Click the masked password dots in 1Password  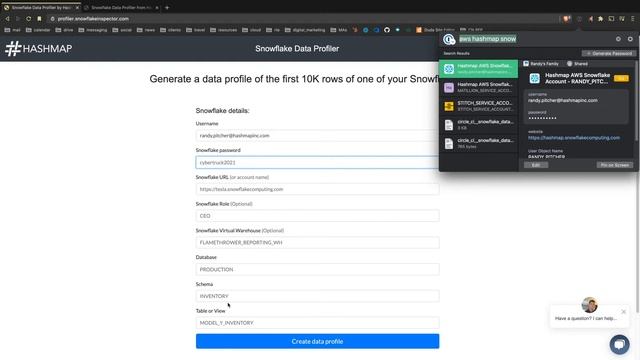(x=542, y=118)
